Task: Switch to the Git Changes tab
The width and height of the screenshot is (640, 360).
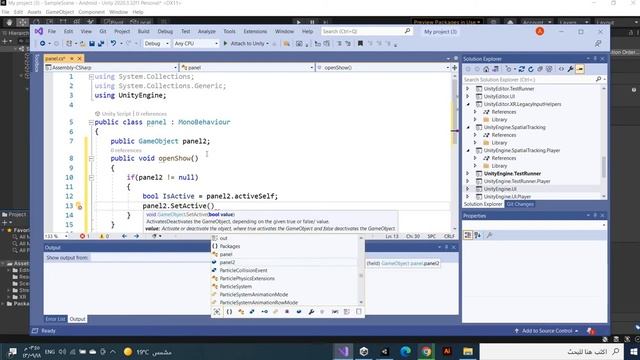Action: click(x=520, y=204)
